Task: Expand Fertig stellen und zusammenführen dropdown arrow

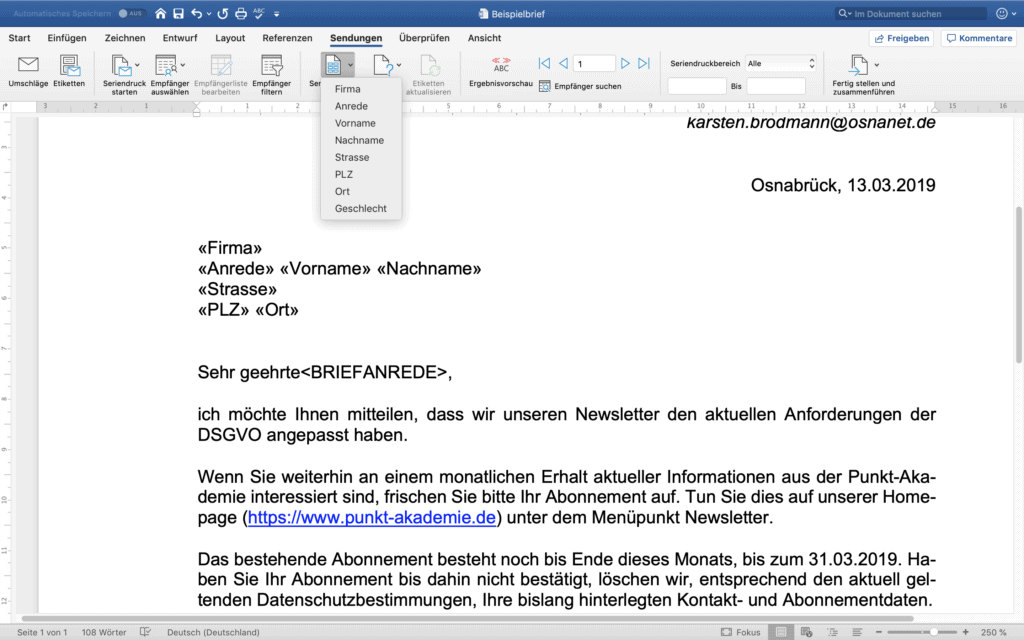Action: pos(876,65)
